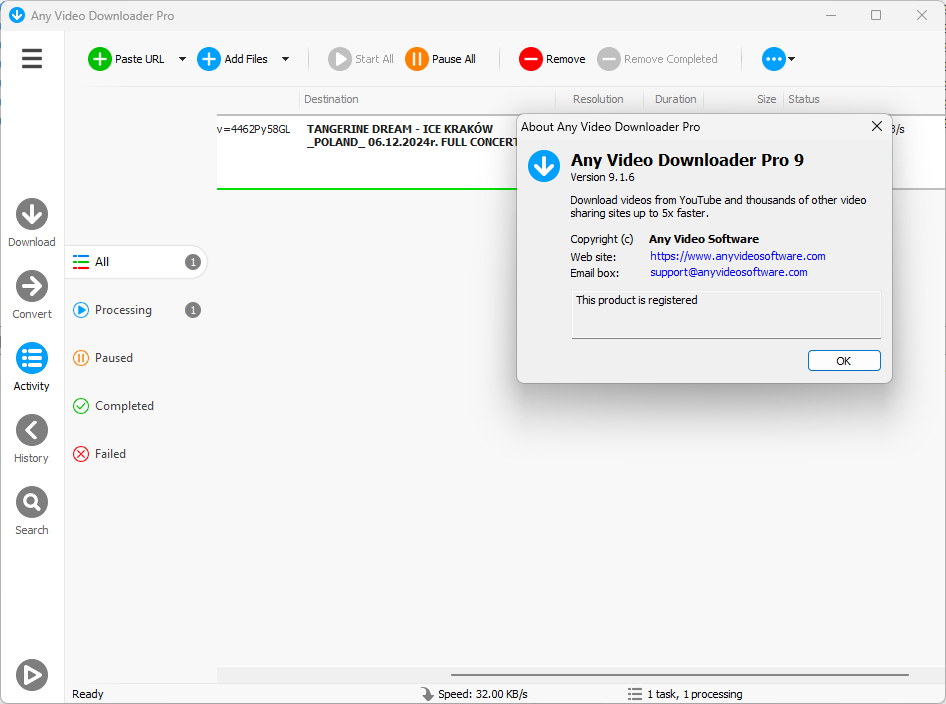Click the green download progress bar

coord(367,189)
